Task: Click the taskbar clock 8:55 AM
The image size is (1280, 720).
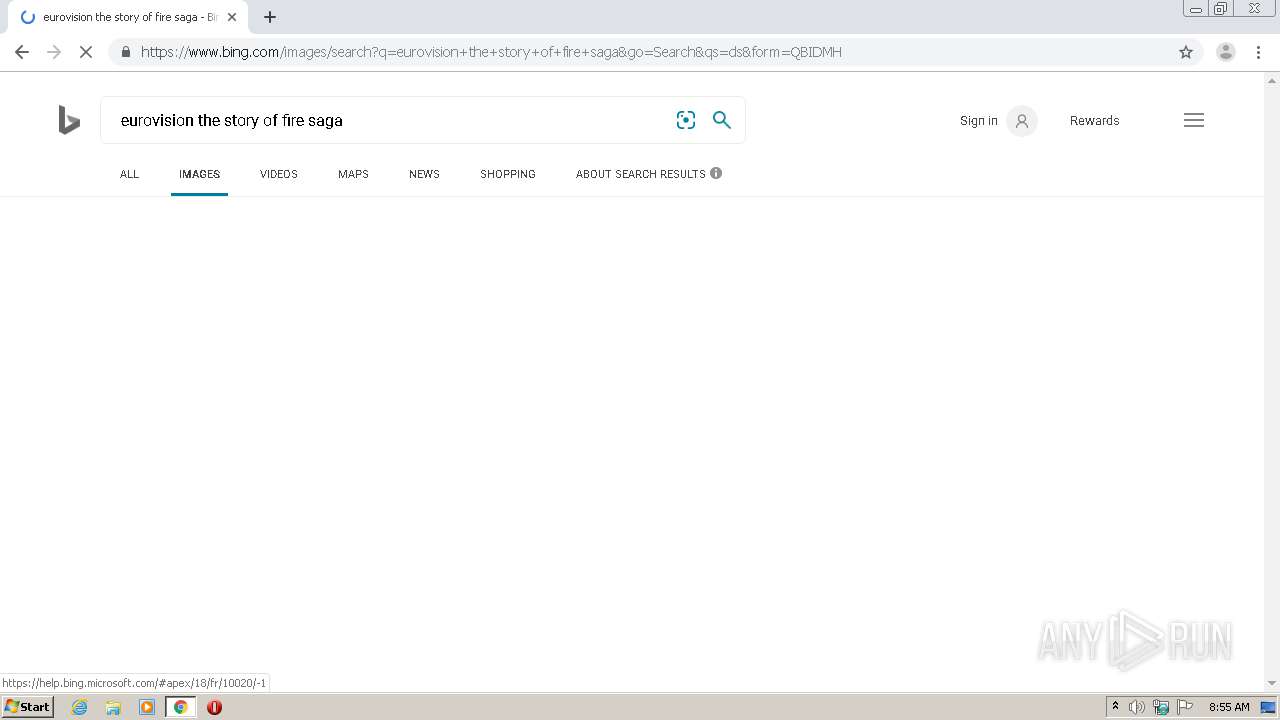Action: click(1229, 707)
